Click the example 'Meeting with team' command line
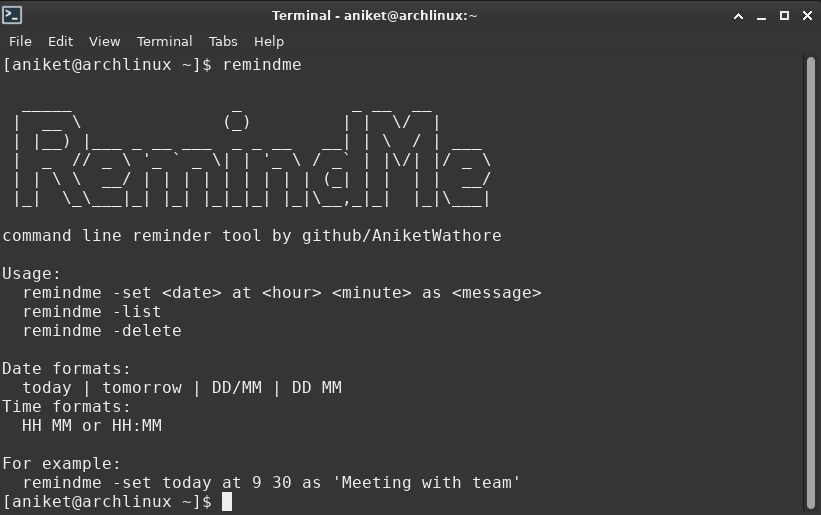This screenshot has height=515, width=821. point(271,483)
